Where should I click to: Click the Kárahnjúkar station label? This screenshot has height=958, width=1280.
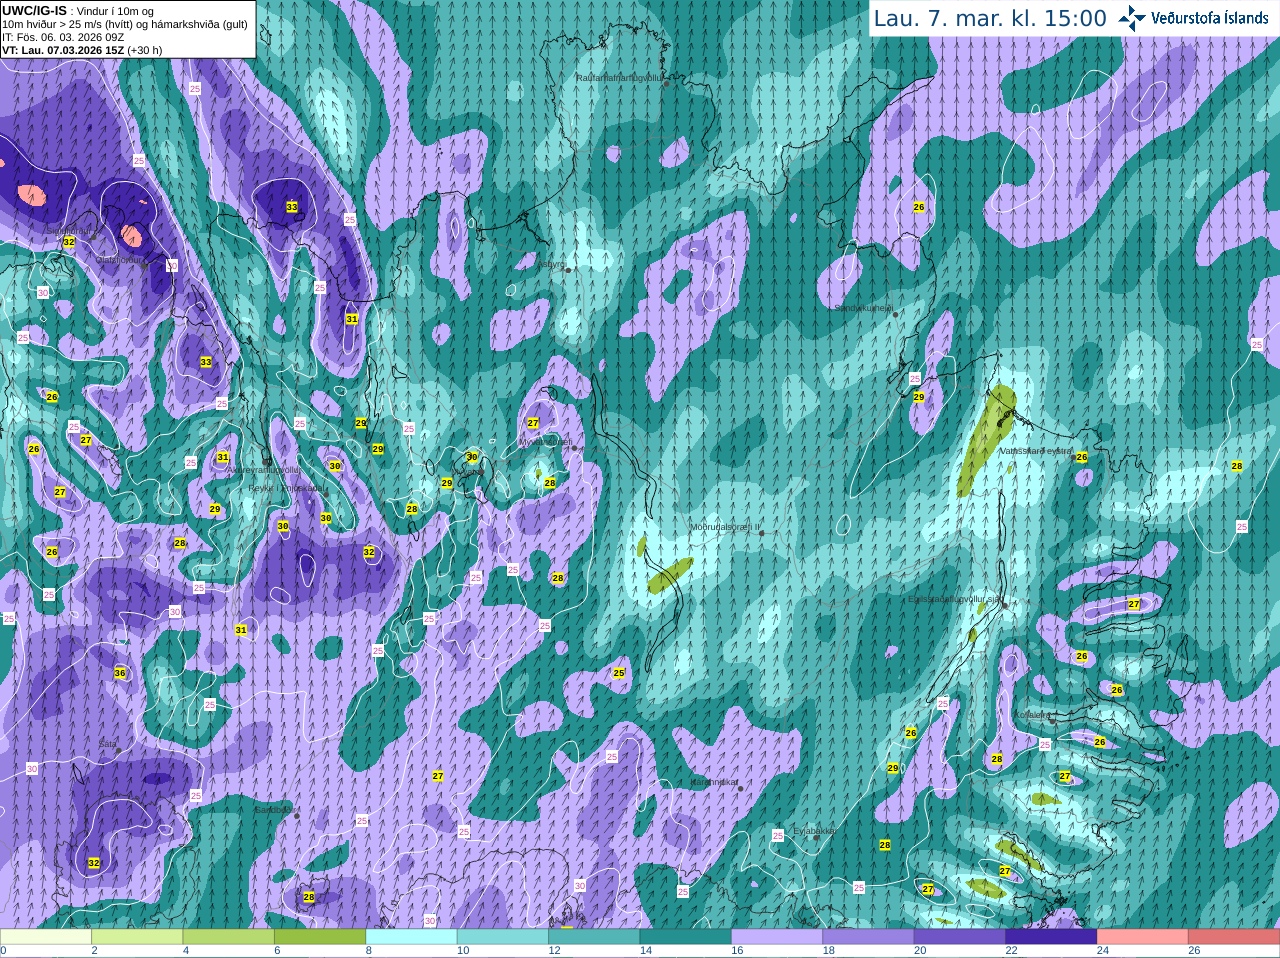[715, 782]
